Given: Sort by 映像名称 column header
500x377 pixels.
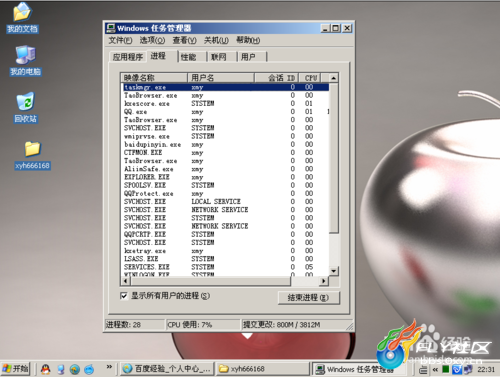Looking at the screenshot, I should click(x=154, y=78).
